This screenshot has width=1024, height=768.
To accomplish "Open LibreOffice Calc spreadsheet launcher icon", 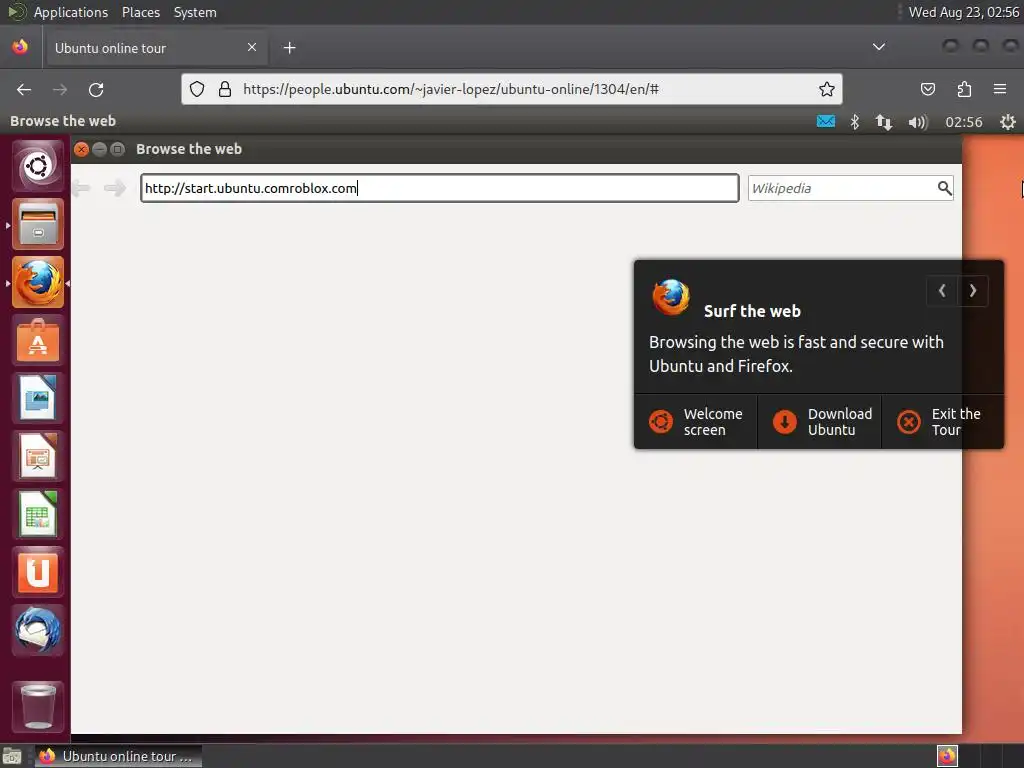I will tap(38, 515).
